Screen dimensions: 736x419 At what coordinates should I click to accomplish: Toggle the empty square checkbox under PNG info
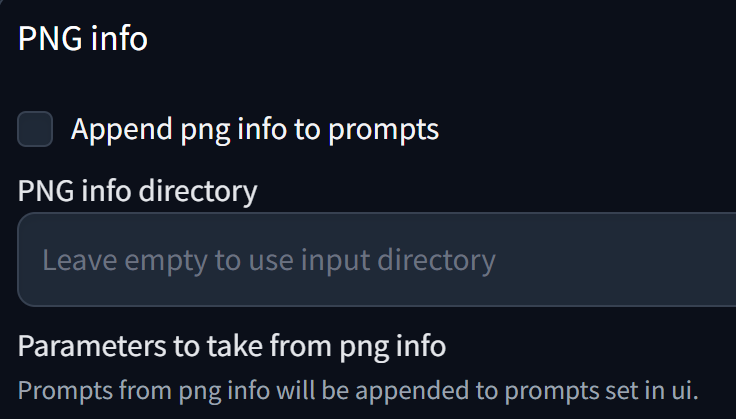pos(35,129)
